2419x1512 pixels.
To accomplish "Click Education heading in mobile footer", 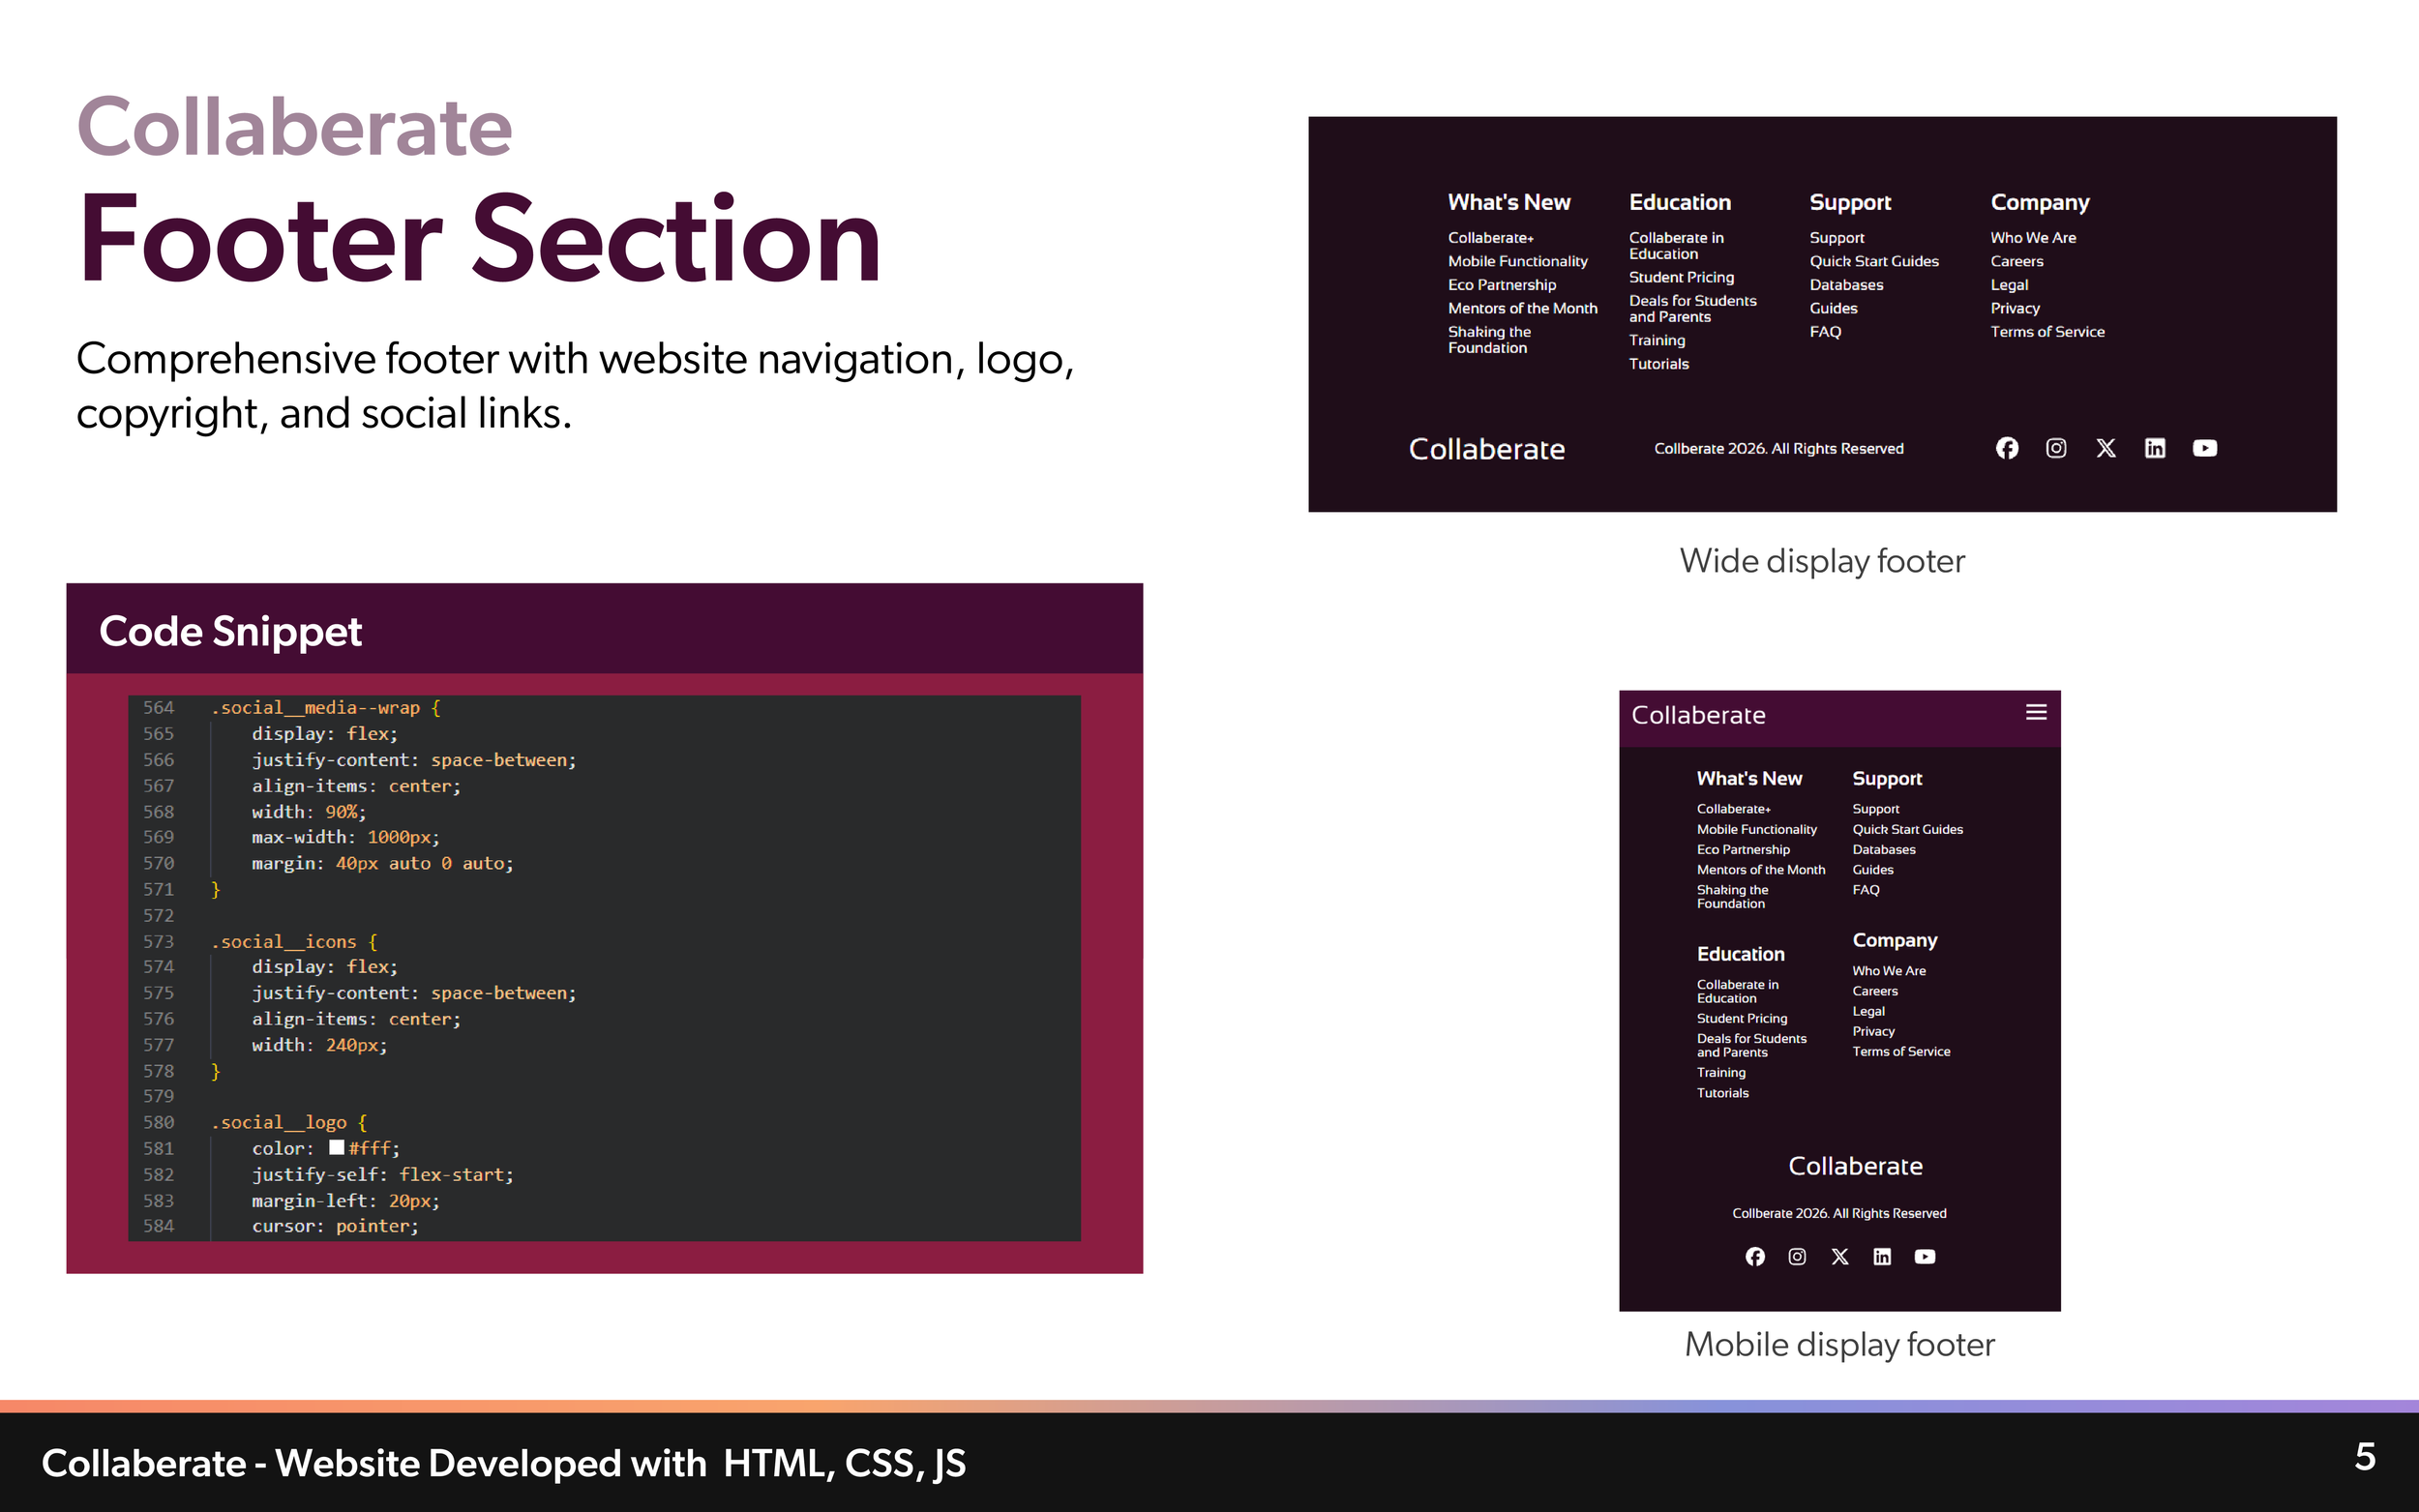I will coord(1740,954).
